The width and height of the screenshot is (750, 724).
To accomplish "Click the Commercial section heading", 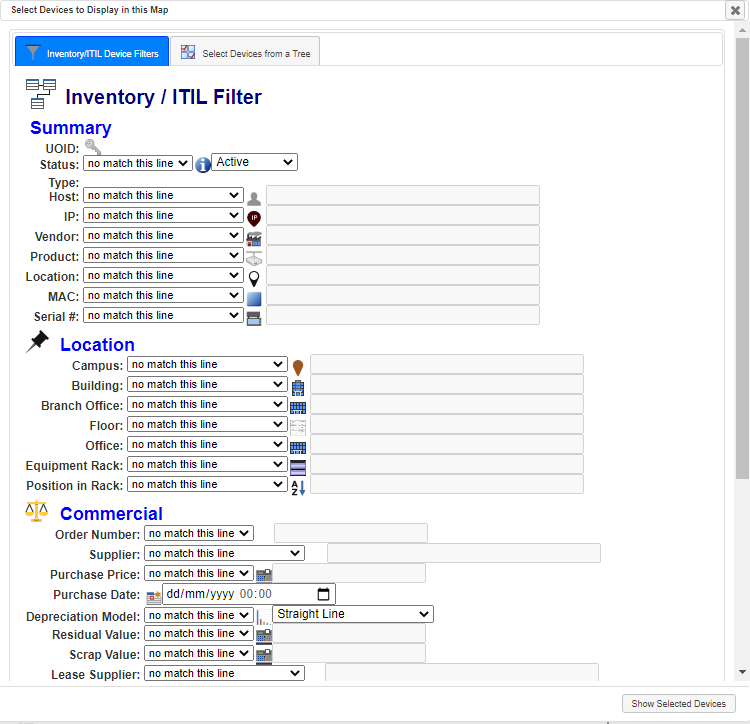I will (x=111, y=514).
